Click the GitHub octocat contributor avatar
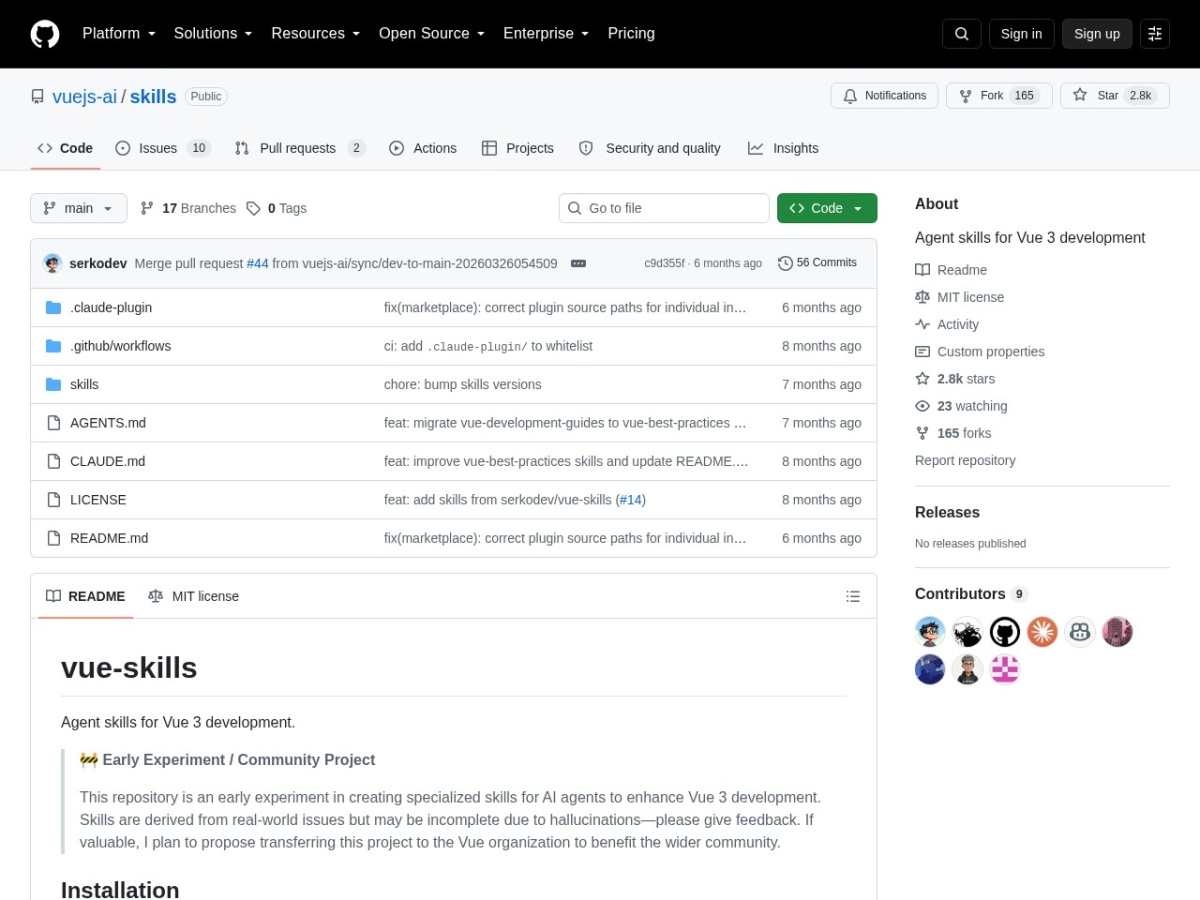 [1005, 632]
